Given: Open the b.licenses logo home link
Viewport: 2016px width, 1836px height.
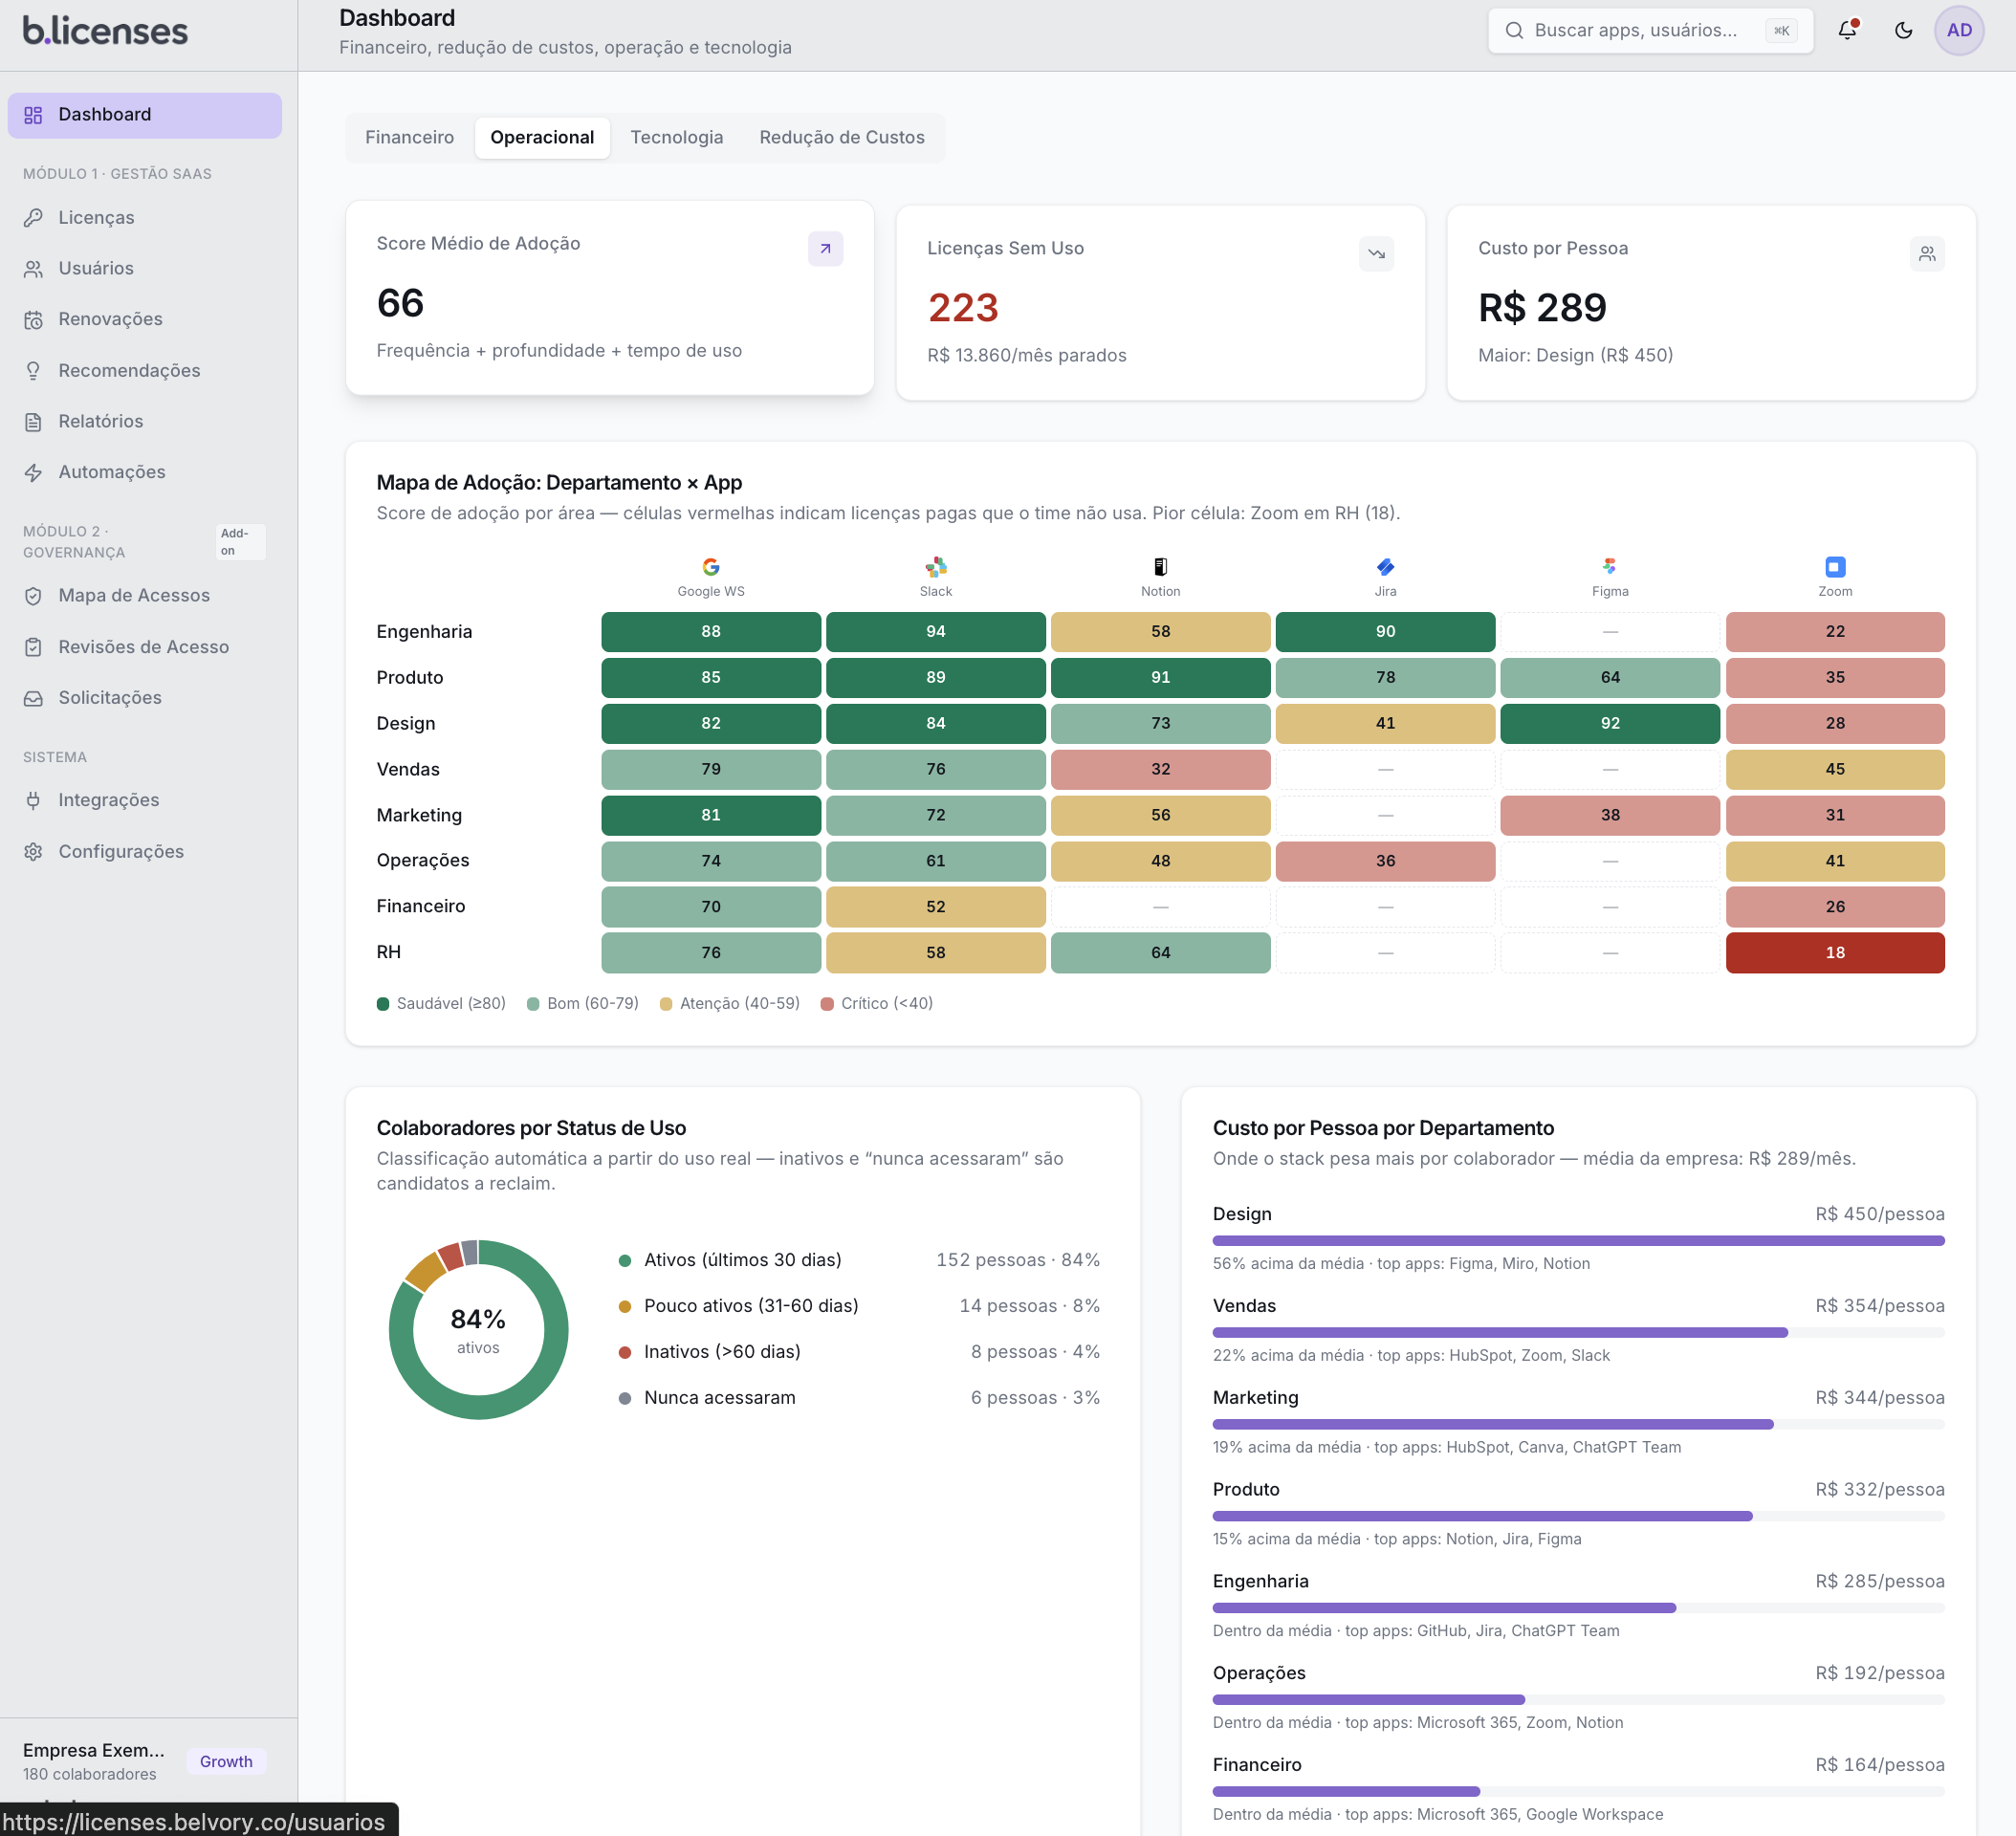Looking at the screenshot, I should [x=105, y=31].
